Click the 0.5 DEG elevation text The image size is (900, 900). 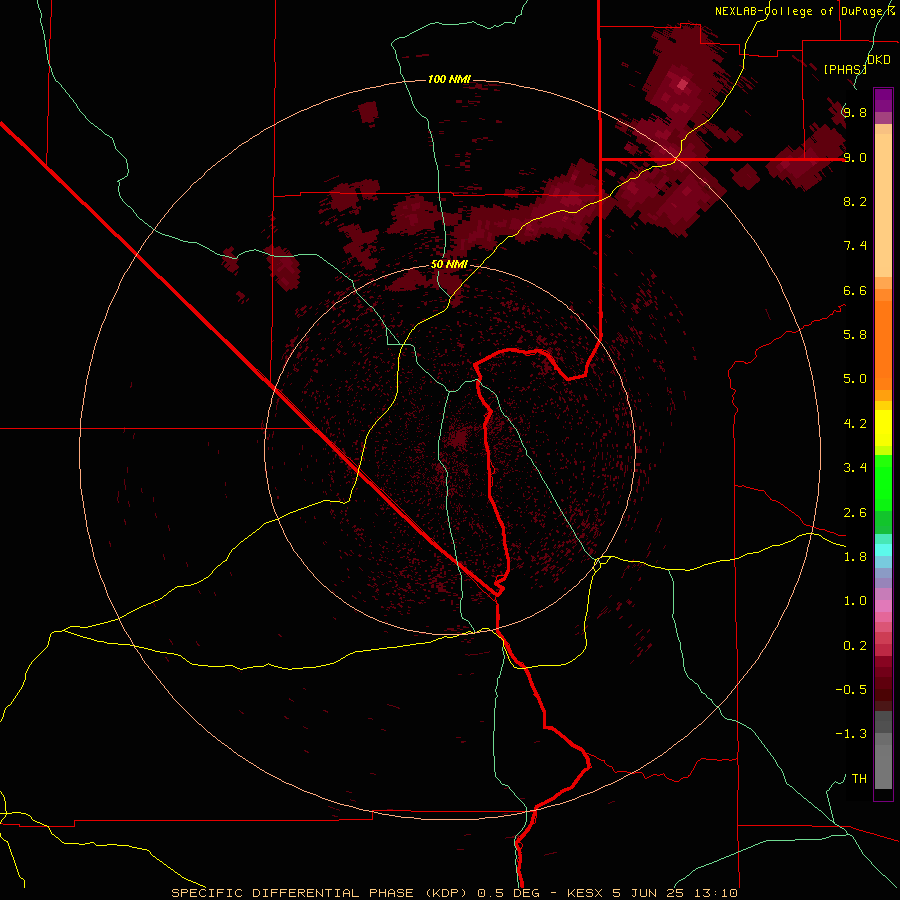point(509,893)
